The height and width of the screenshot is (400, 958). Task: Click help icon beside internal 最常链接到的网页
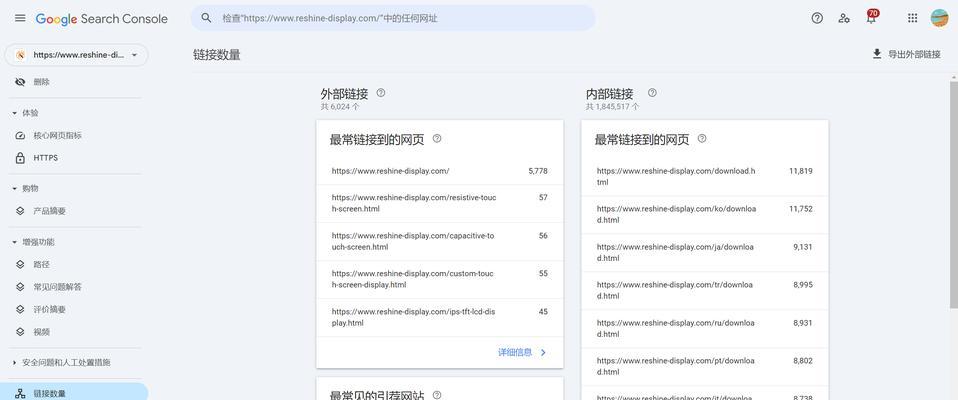[702, 139]
